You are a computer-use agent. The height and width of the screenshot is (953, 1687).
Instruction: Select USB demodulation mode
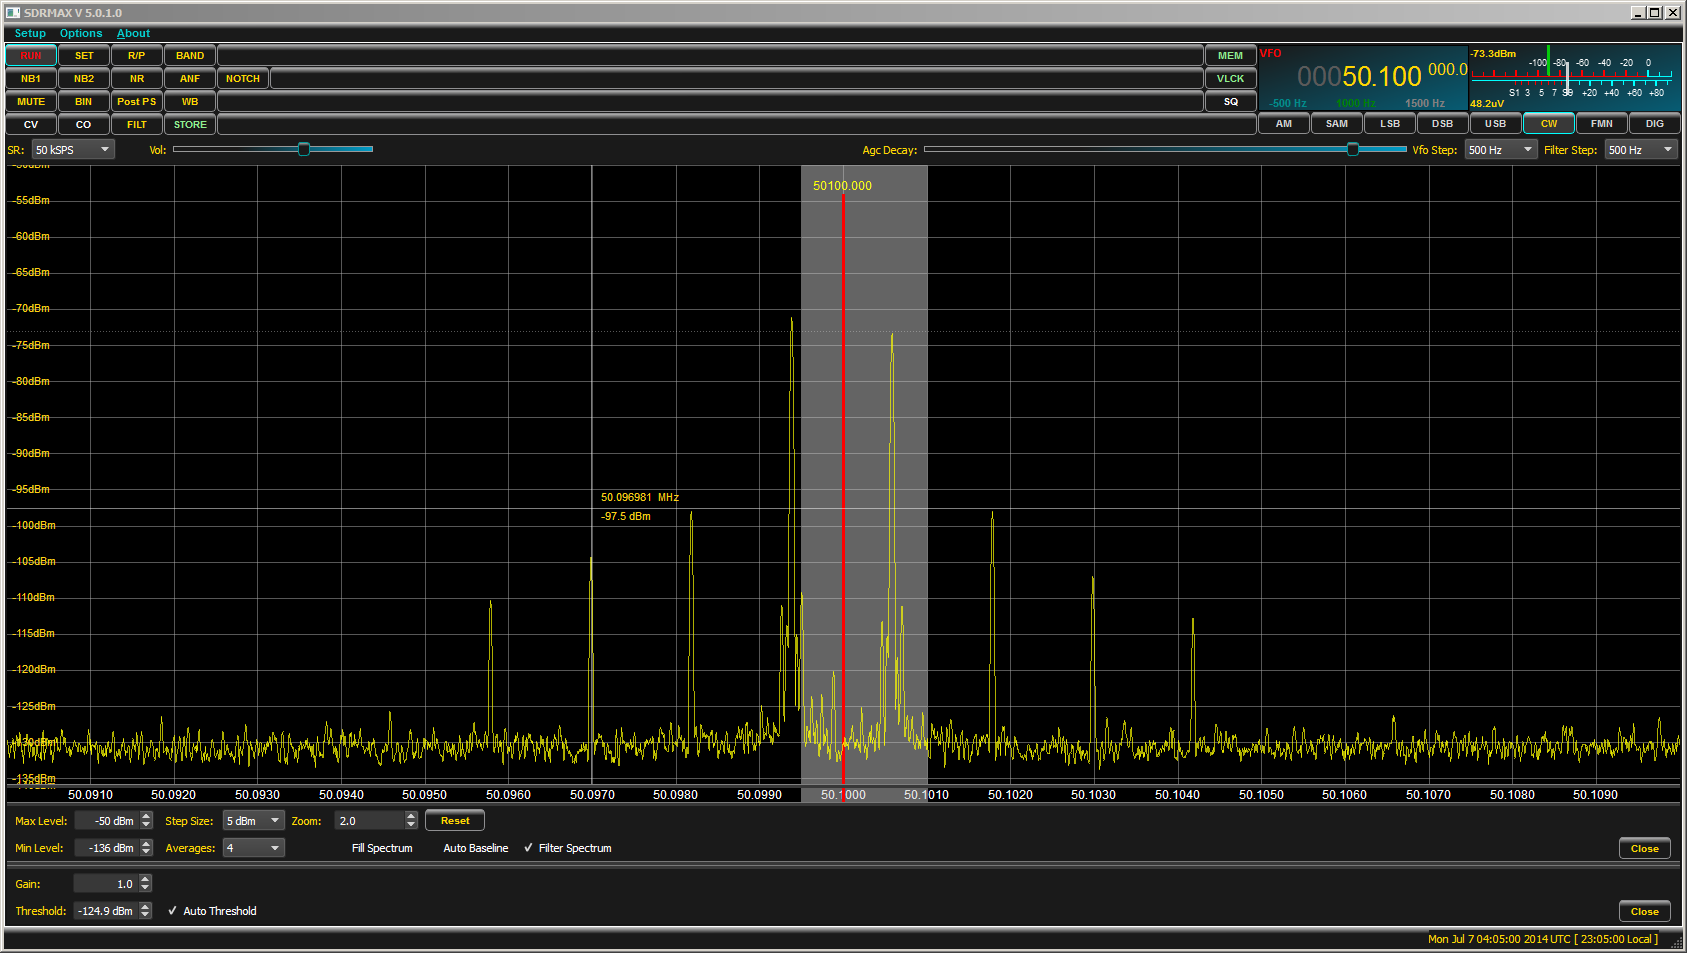(x=1495, y=124)
